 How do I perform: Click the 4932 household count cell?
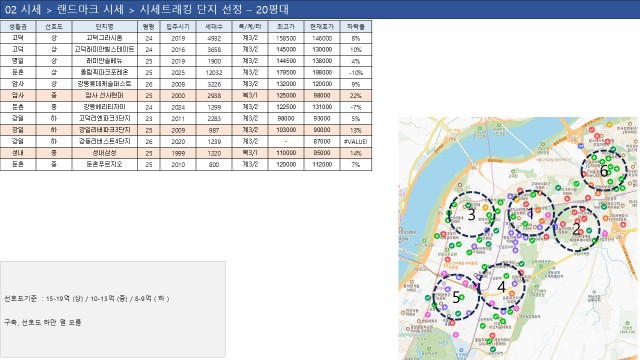[214, 38]
